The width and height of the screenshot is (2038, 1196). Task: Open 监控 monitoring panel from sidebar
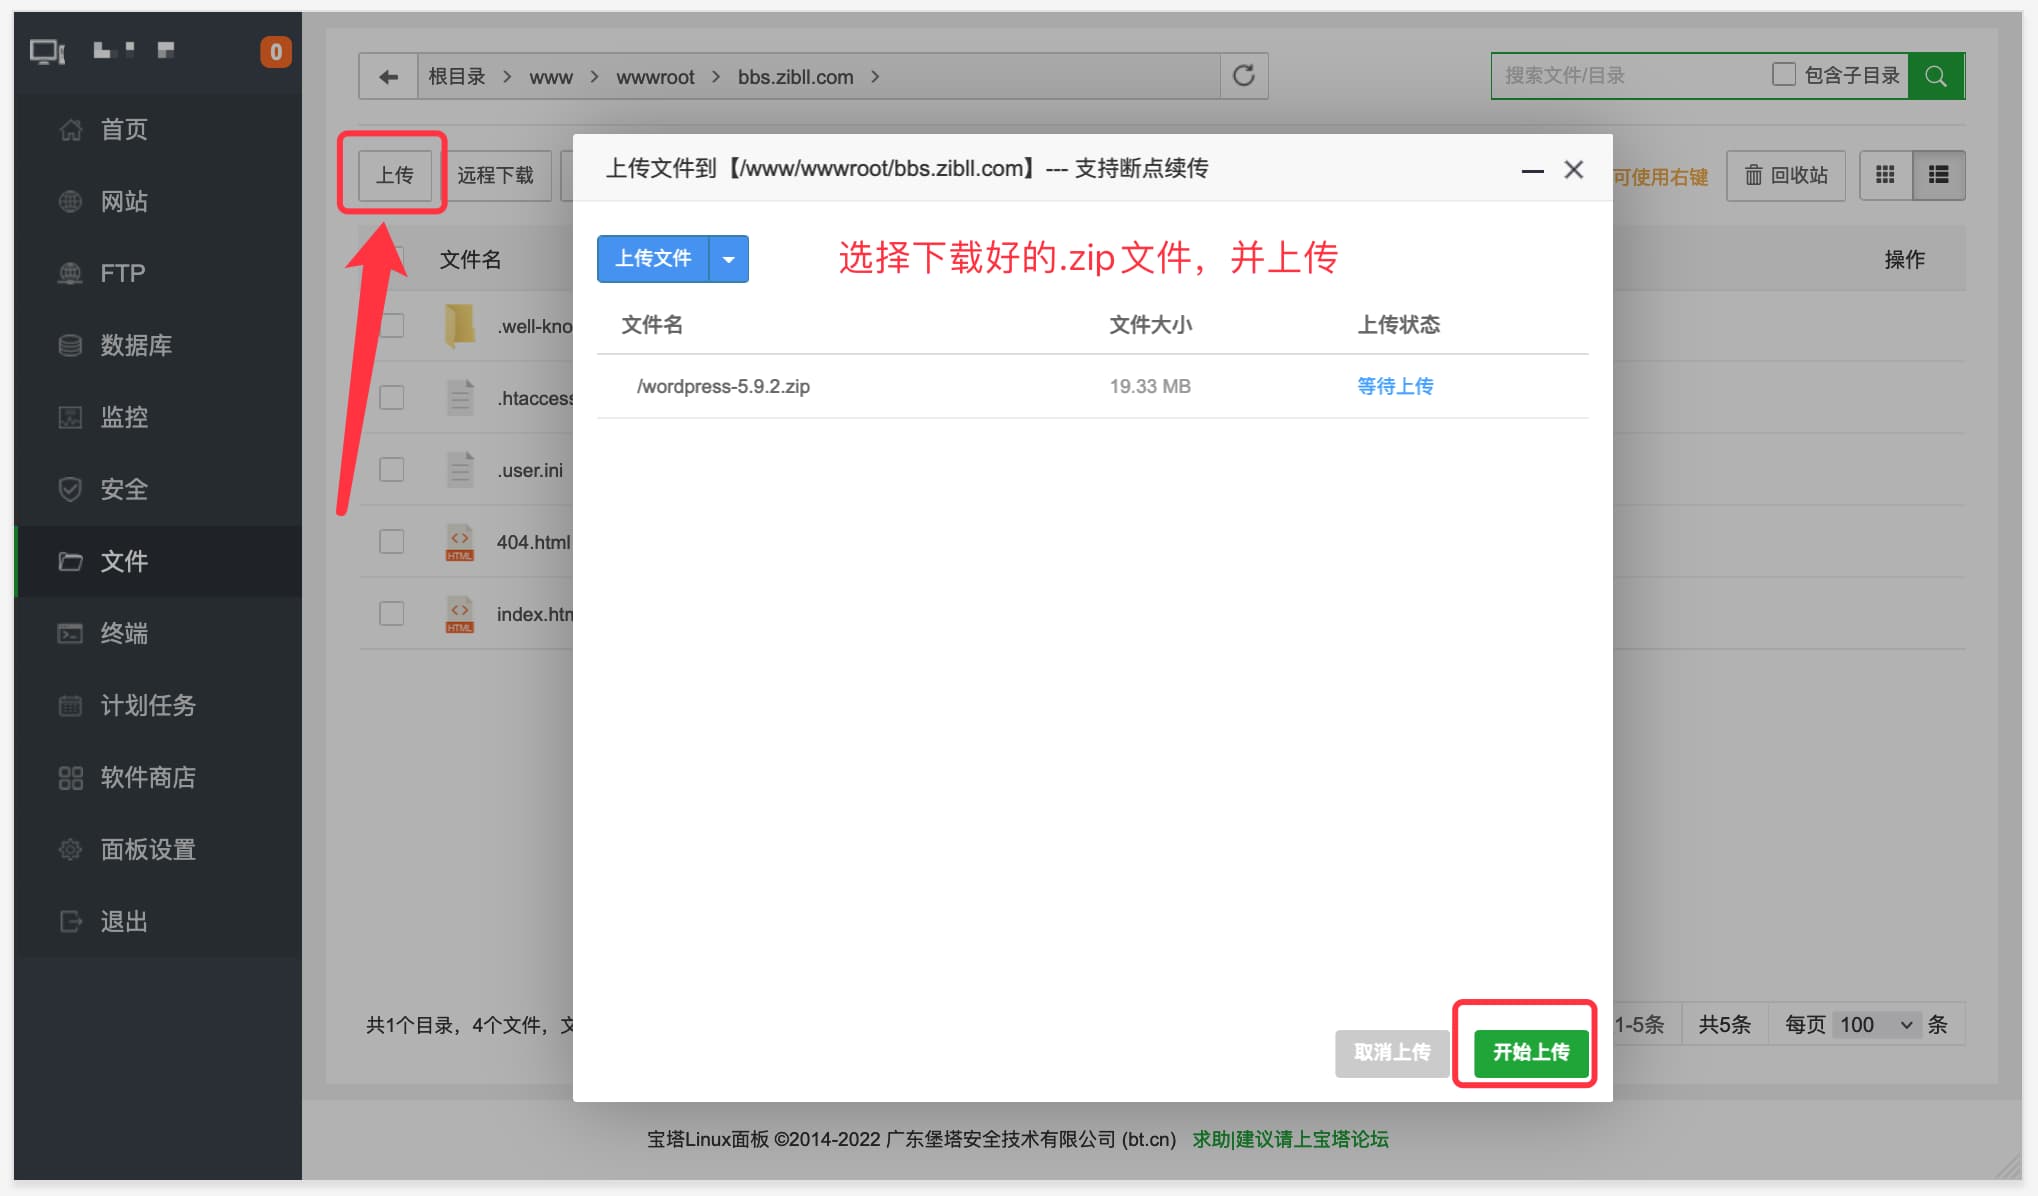tap(124, 417)
